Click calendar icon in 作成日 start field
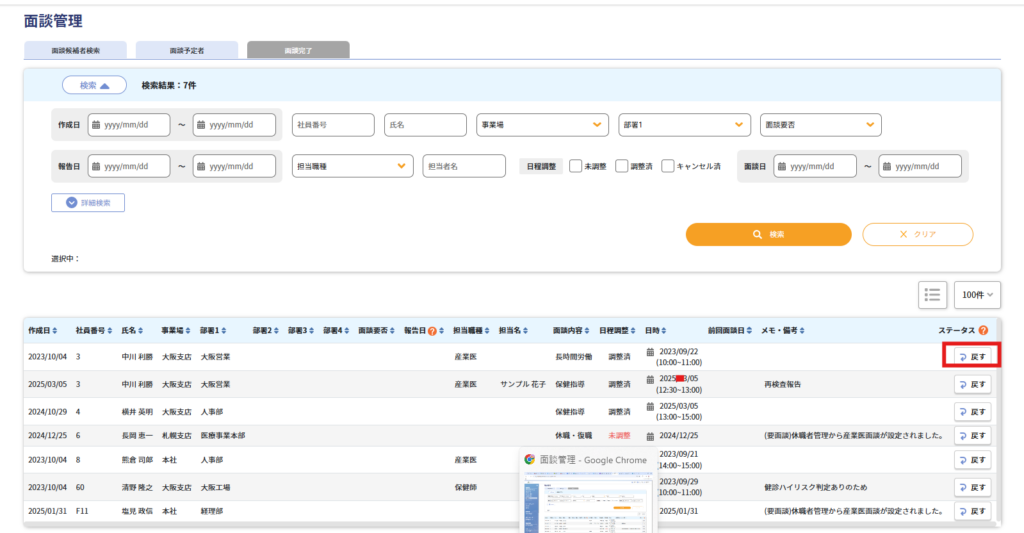This screenshot has width=1024, height=533. click(95, 125)
